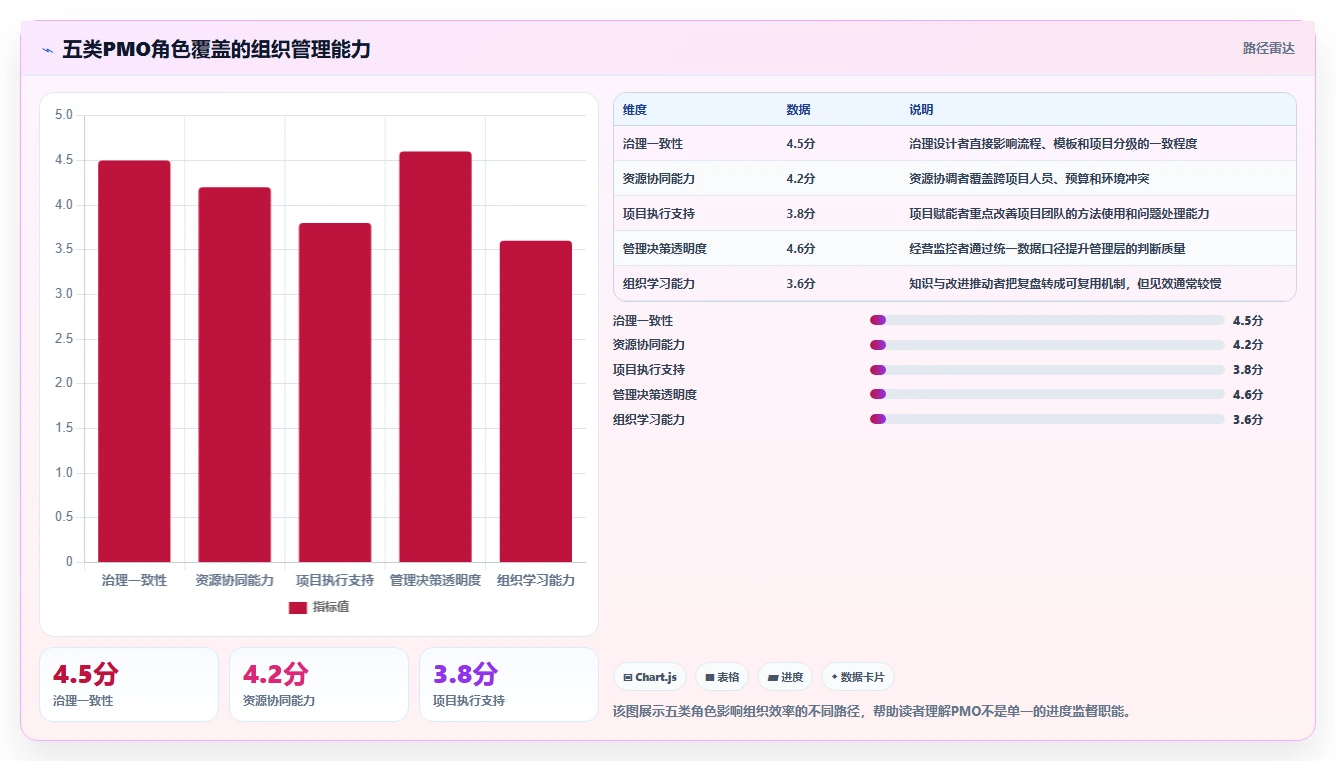The width and height of the screenshot is (1336, 761).
Task: Click the 组织学习能力 progress bar
Action: [1047, 419]
